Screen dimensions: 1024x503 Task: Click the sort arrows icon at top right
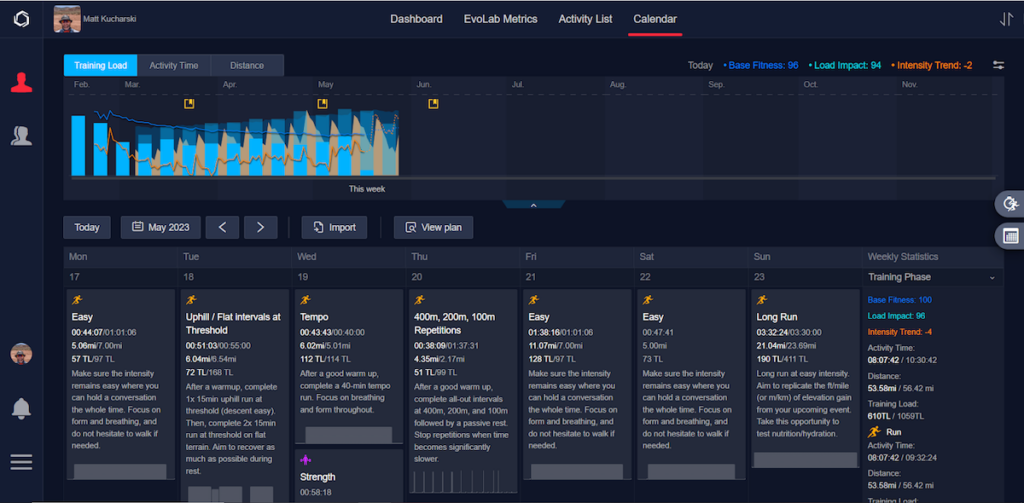click(x=1006, y=19)
